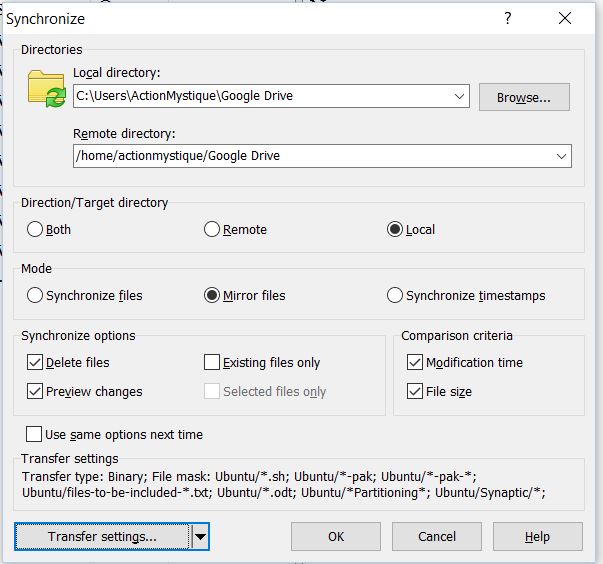This screenshot has height=564, width=603.
Task: Toggle the Modification time checkbox
Action: [x=416, y=362]
